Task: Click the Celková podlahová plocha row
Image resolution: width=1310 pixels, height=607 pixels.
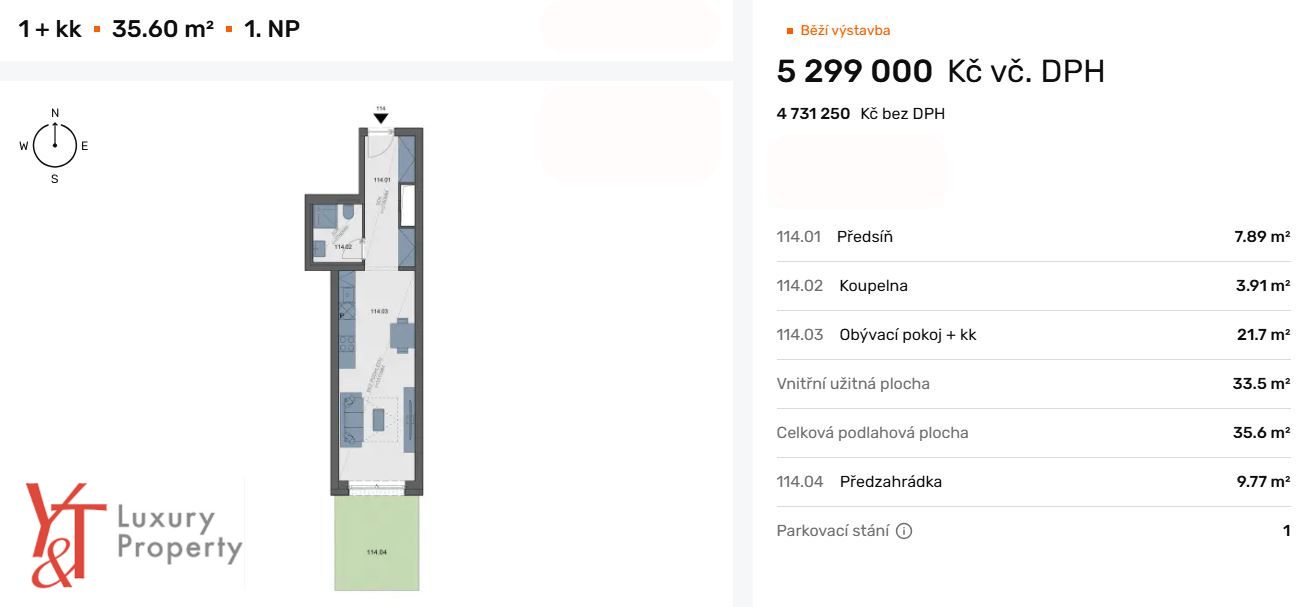Action: coord(1033,433)
